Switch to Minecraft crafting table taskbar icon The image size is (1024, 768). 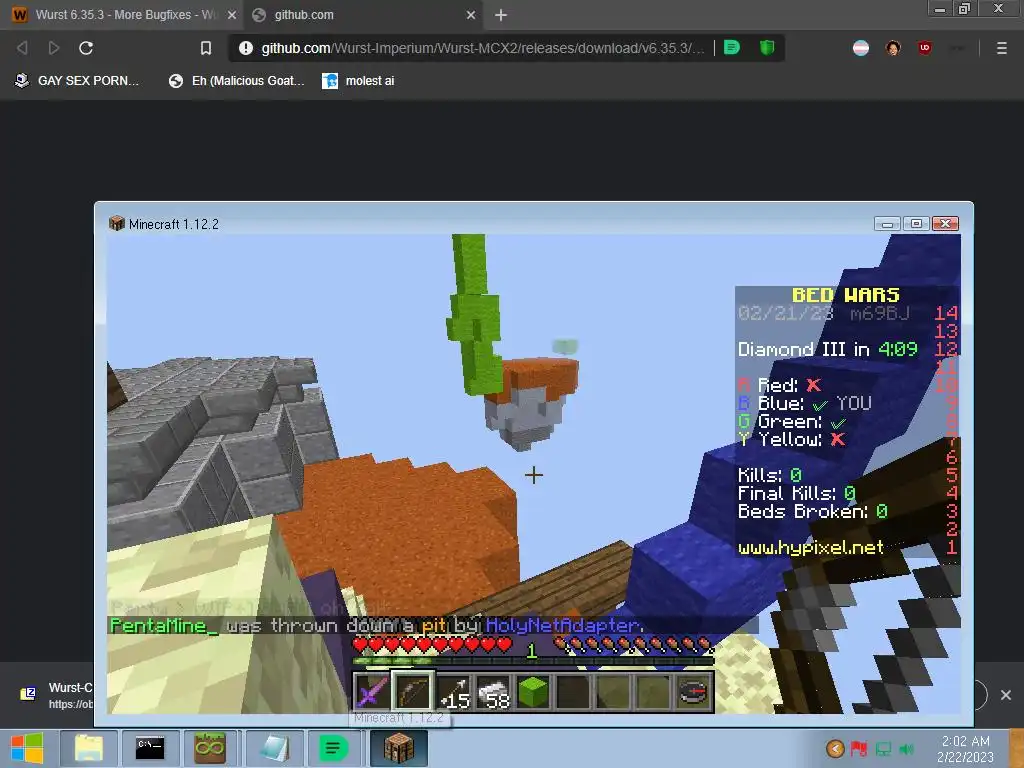tap(398, 748)
